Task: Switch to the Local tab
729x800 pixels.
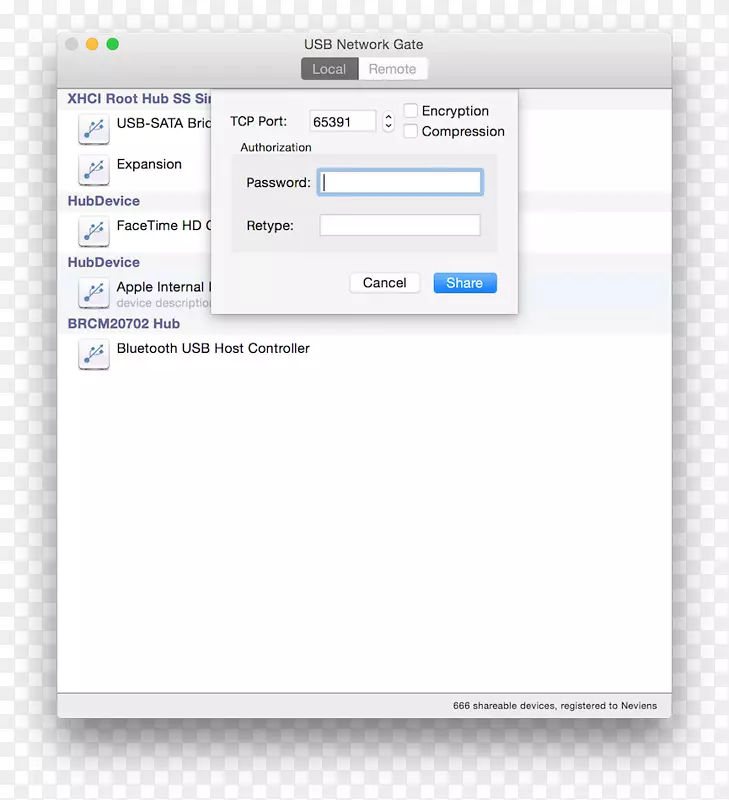Action: point(329,69)
